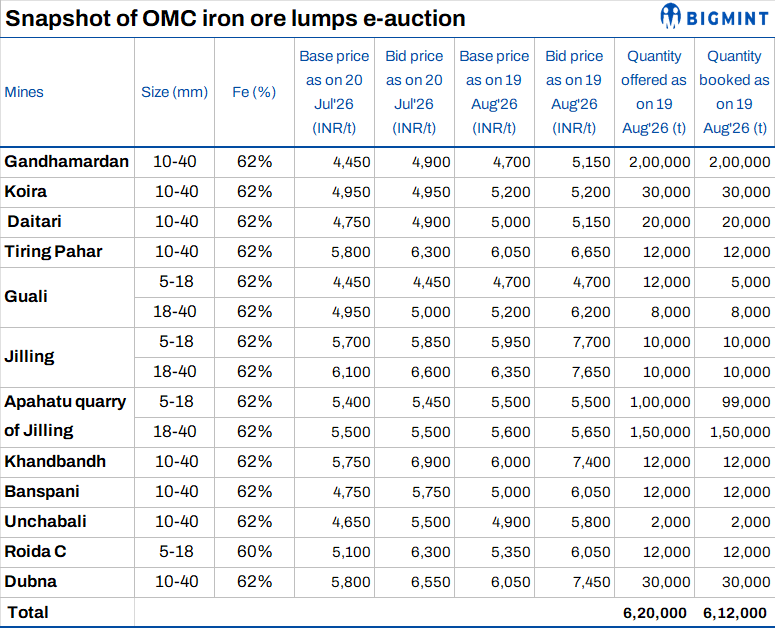
Task: Select the Size (mm) column header
Action: coord(174,92)
